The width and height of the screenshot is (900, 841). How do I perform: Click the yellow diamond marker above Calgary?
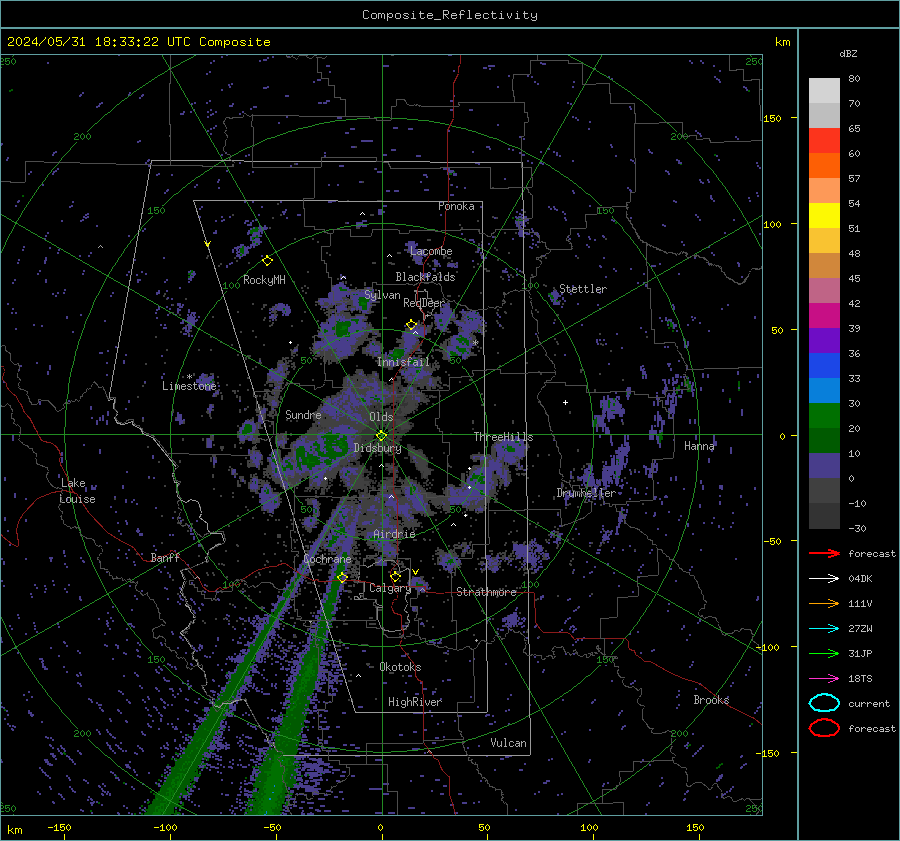tap(395, 576)
